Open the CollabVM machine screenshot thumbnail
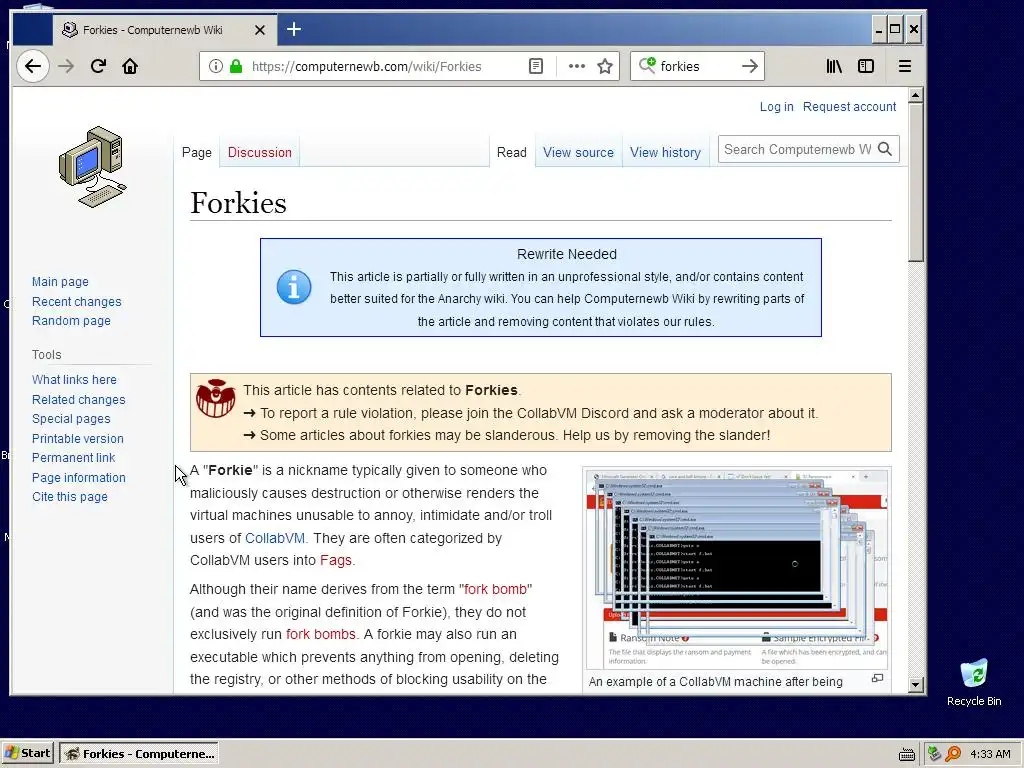This screenshot has height=768, width=1024. pos(737,569)
